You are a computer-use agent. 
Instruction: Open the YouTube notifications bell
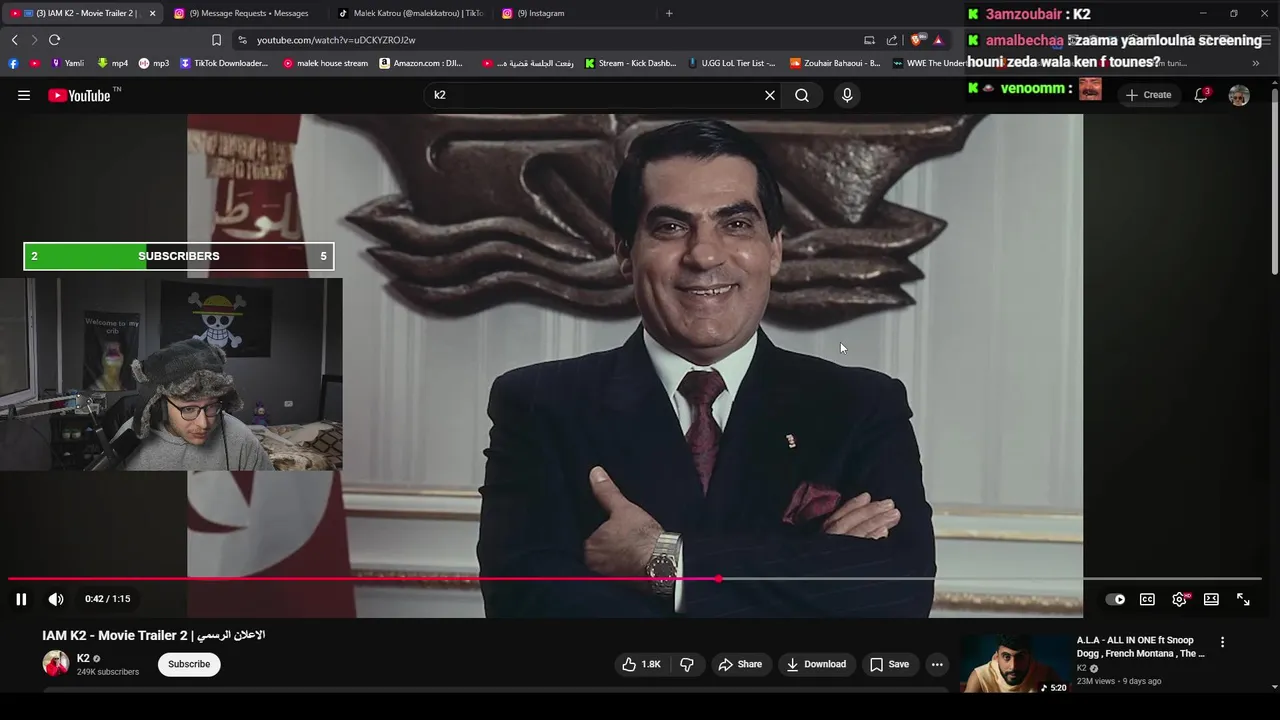click(1201, 95)
